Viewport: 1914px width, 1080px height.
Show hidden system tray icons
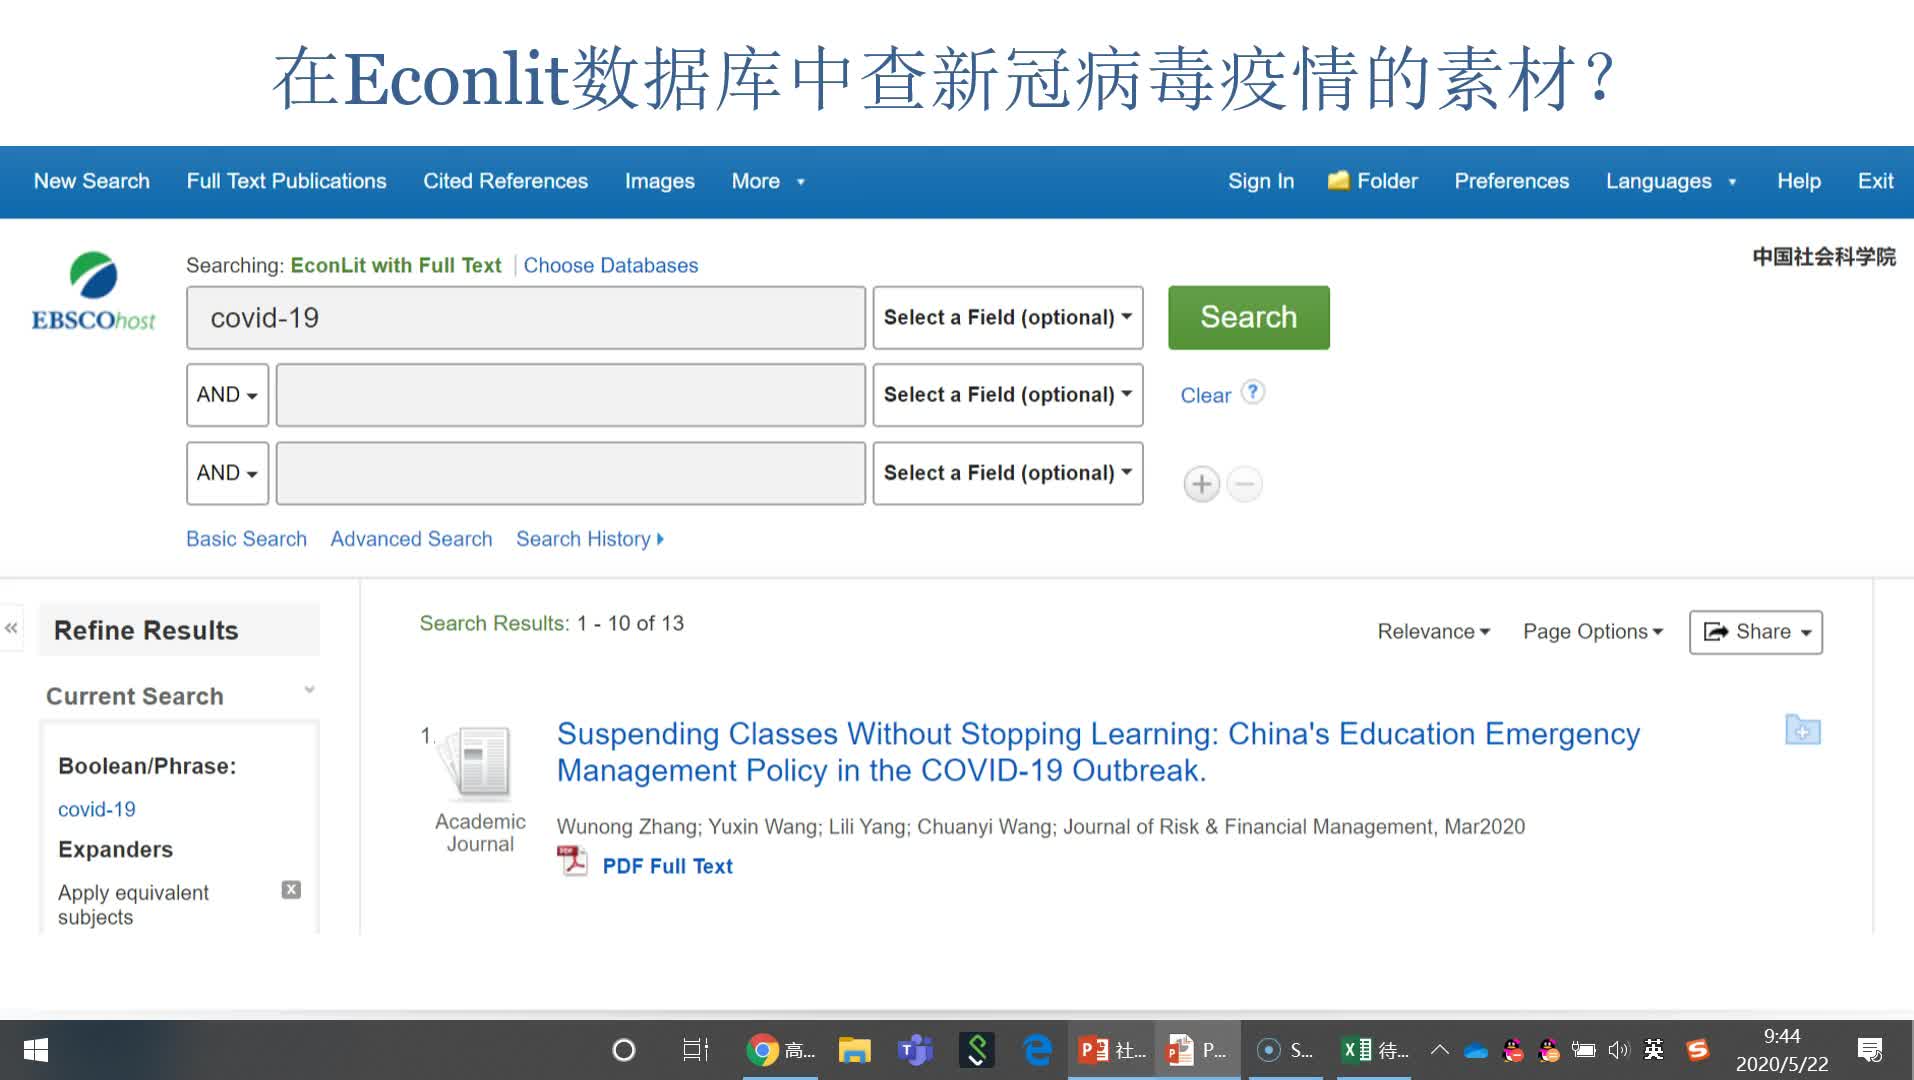tap(1439, 1050)
